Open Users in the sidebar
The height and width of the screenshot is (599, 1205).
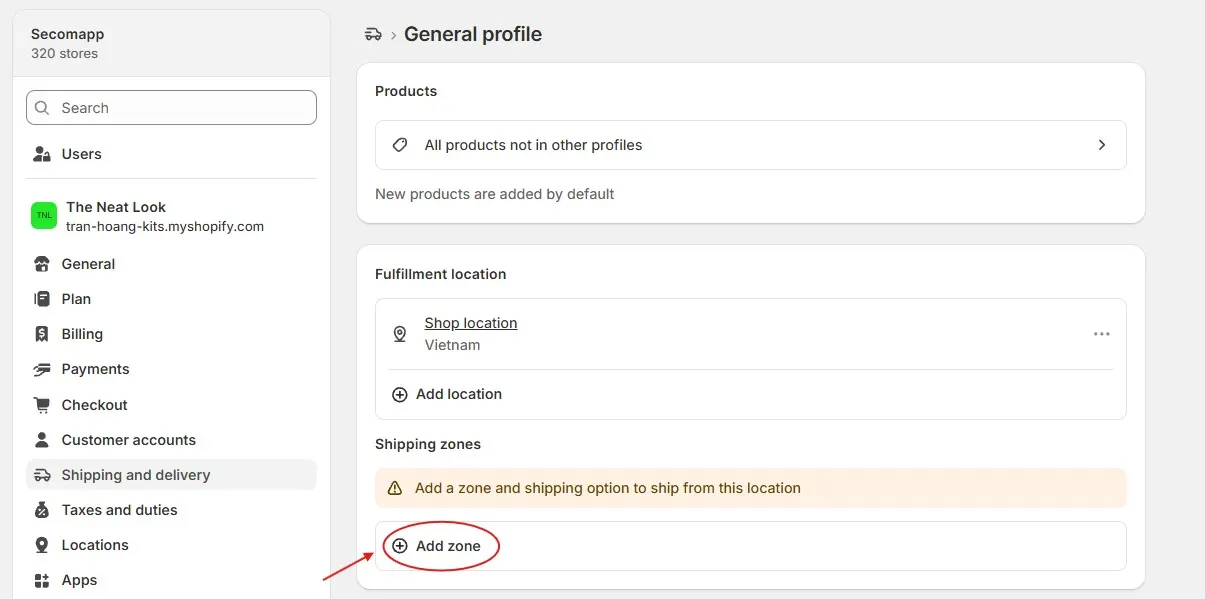pyautogui.click(x=171, y=154)
